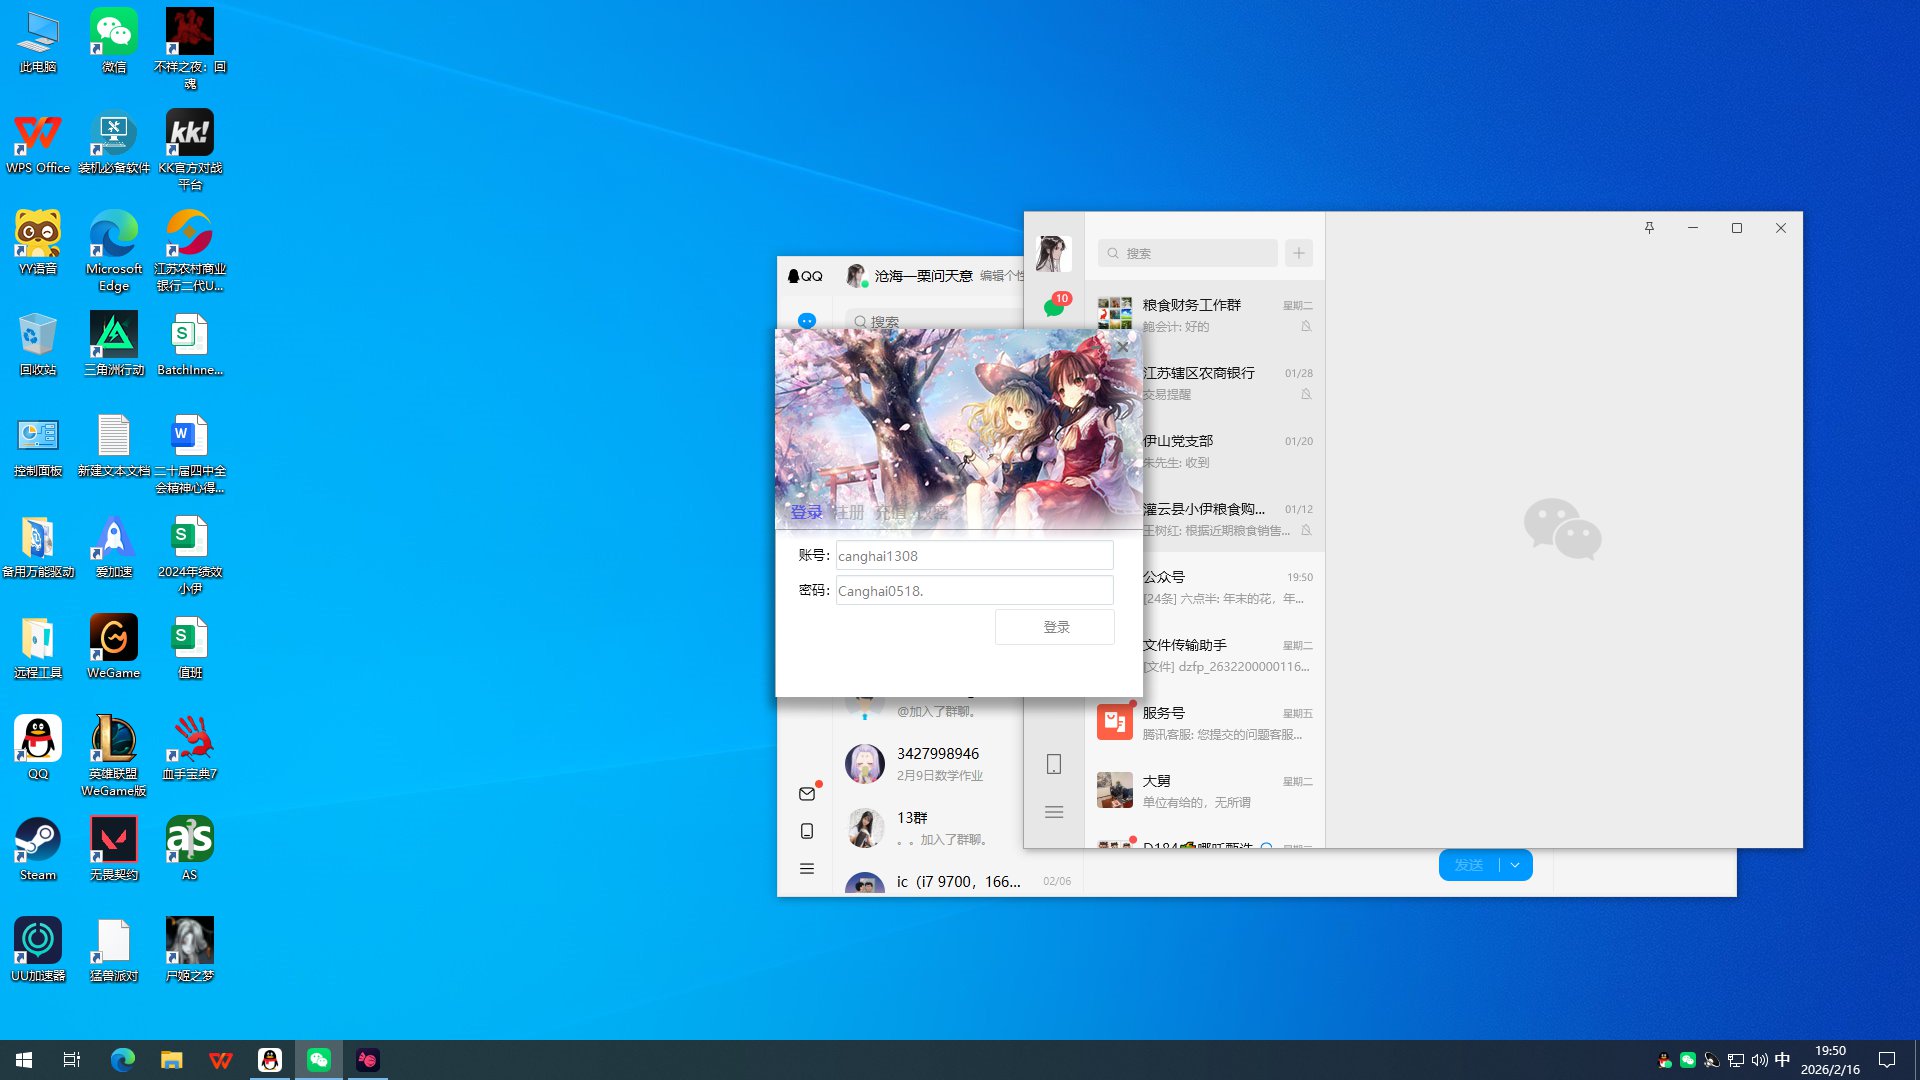The height and width of the screenshot is (1080, 1920).
Task: Open the QQ mail envelope icon
Action: pos(807,794)
